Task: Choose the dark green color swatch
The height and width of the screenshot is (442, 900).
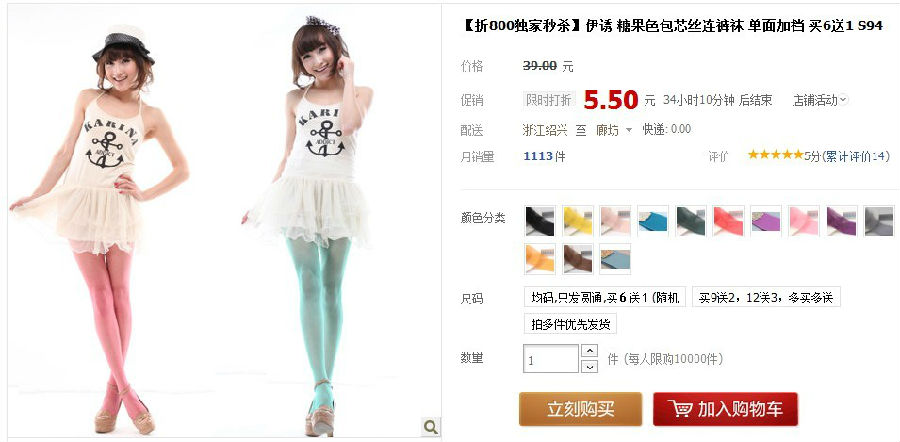Action: 690,221
